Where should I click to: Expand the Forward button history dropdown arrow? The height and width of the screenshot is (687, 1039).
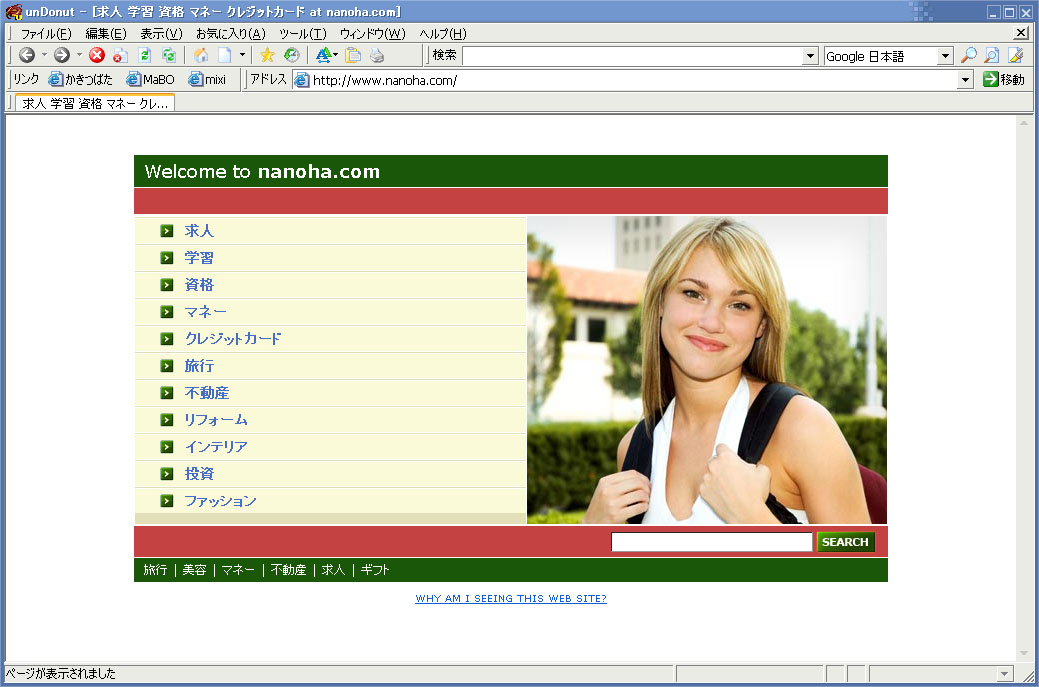(x=80, y=55)
